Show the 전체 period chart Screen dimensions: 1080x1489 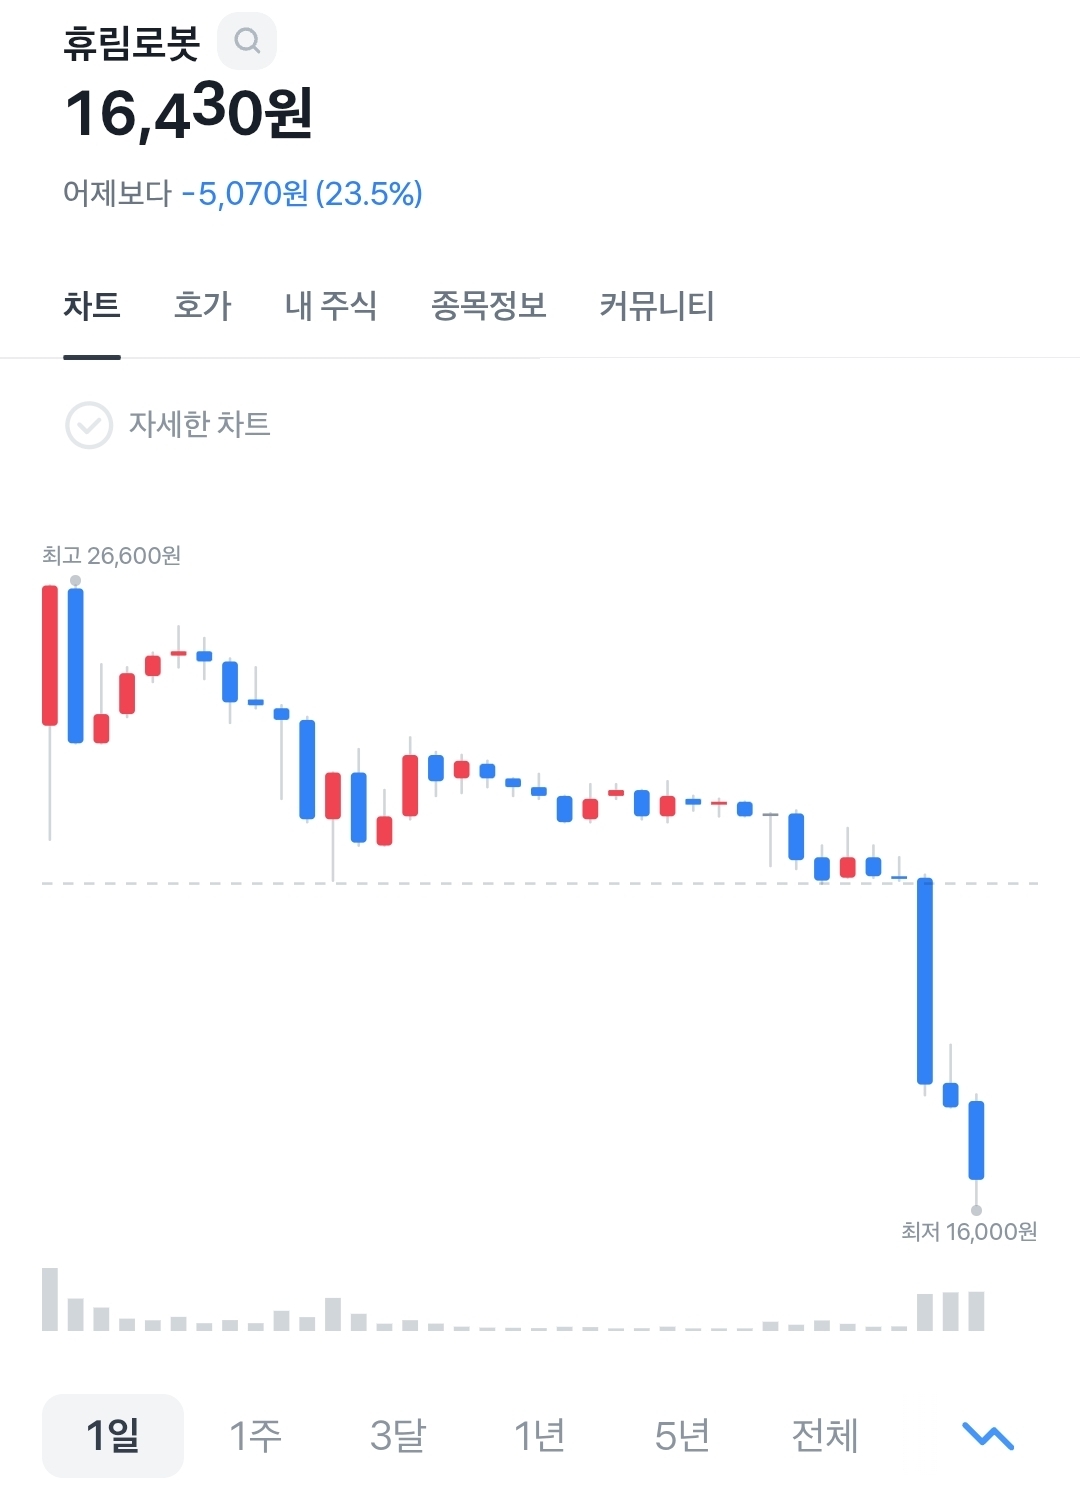(825, 1435)
